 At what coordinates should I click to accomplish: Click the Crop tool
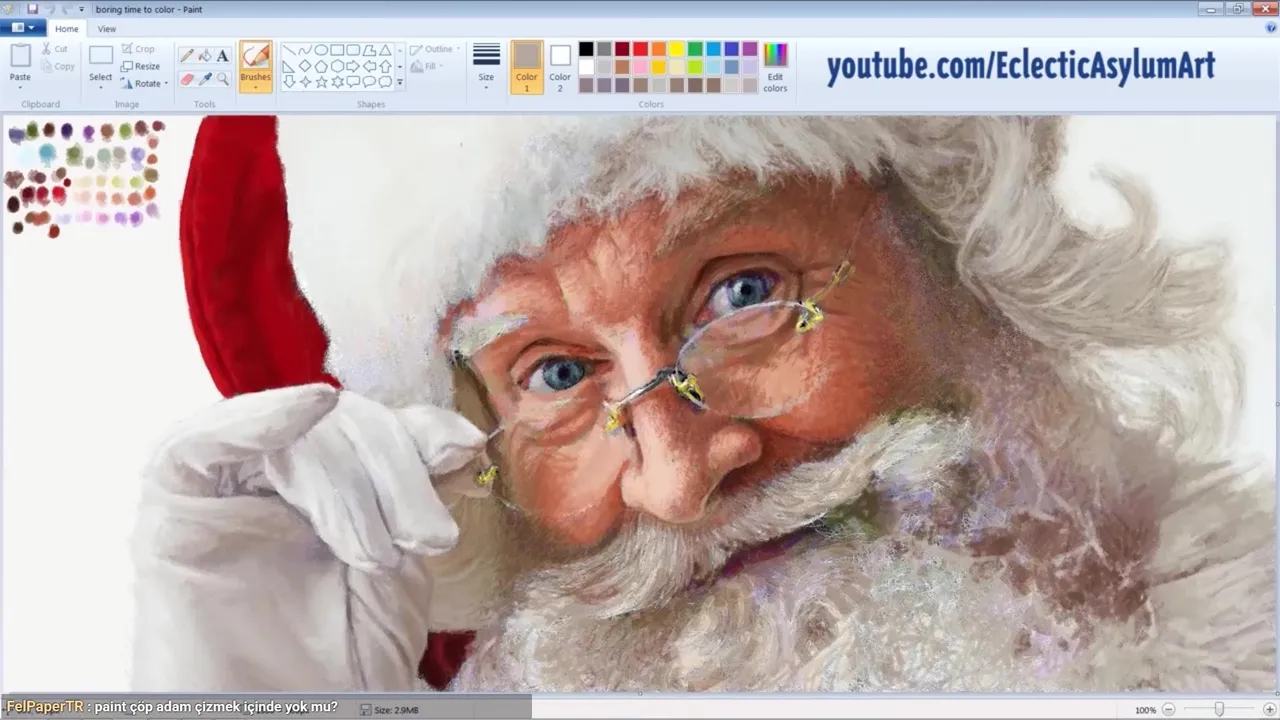click(x=139, y=49)
